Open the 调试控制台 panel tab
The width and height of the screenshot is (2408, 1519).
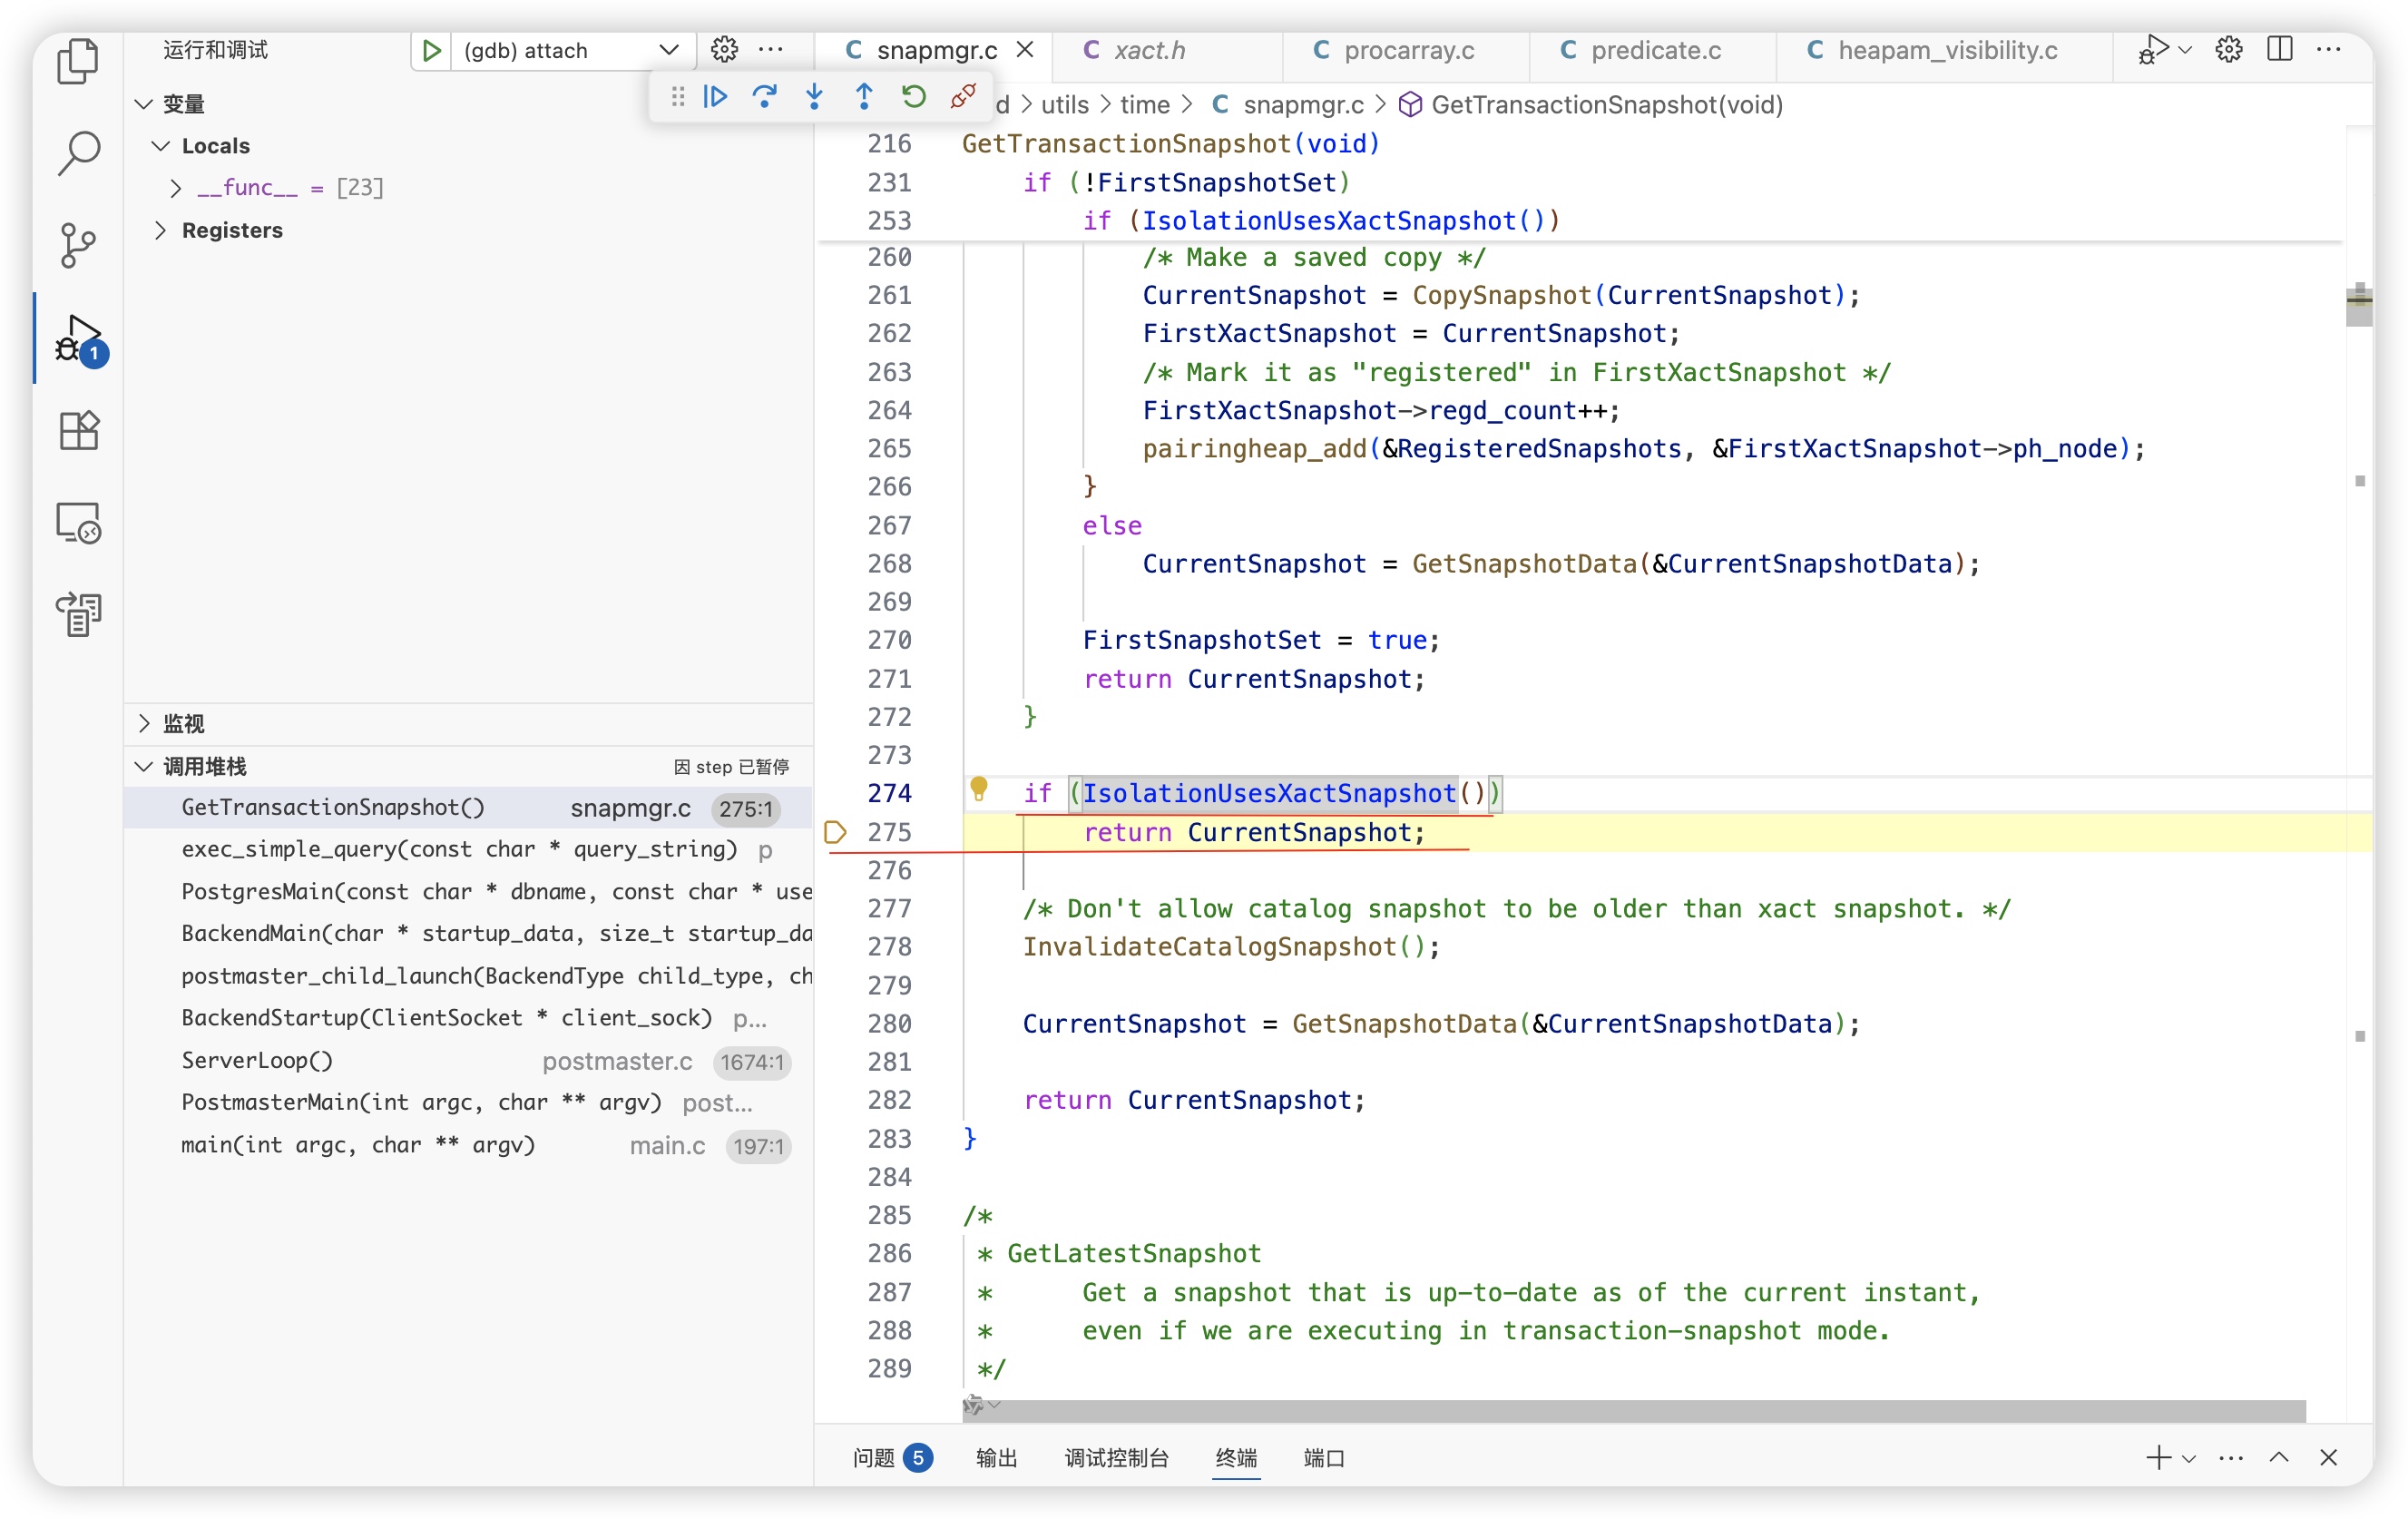click(x=1115, y=1457)
